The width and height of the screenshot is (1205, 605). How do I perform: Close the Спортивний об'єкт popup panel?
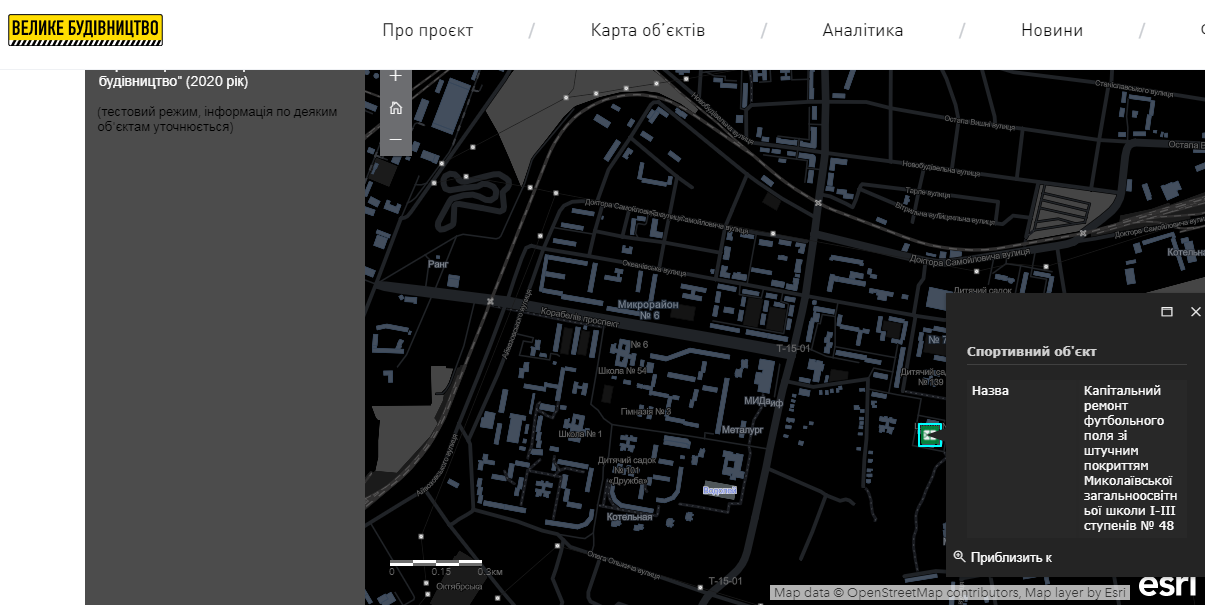click(x=1195, y=312)
